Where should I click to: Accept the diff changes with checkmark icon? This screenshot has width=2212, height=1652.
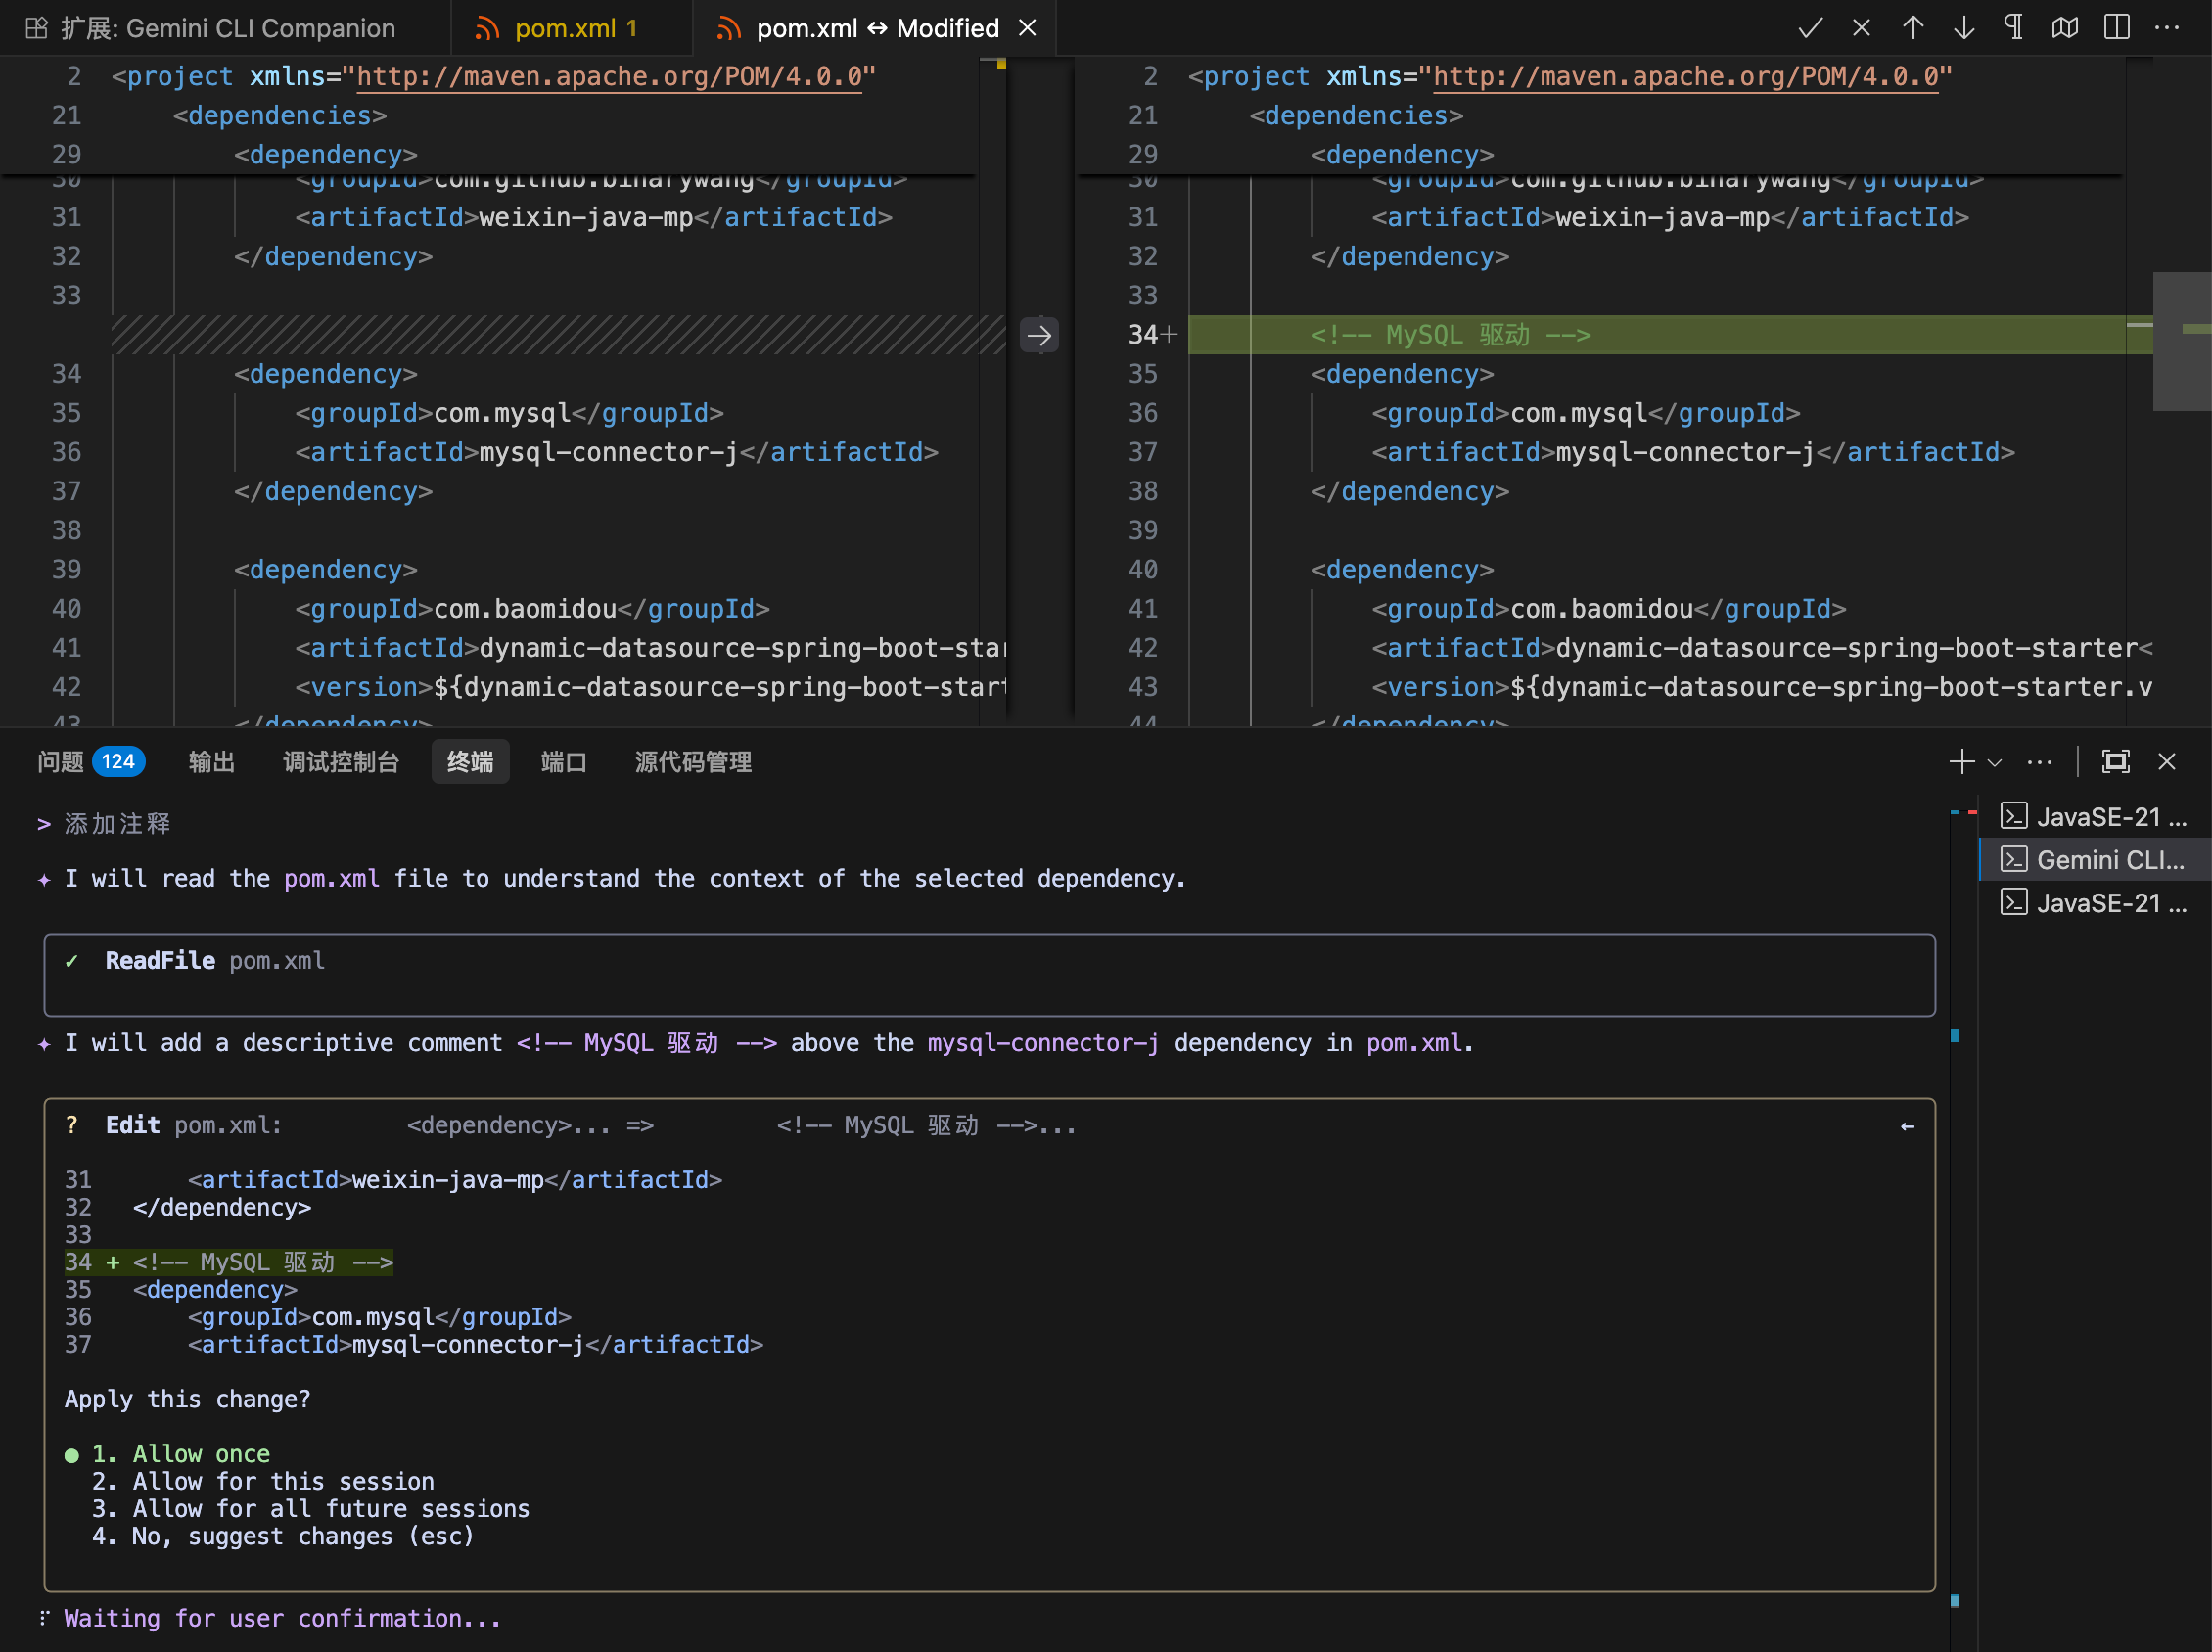pyautogui.click(x=1809, y=28)
